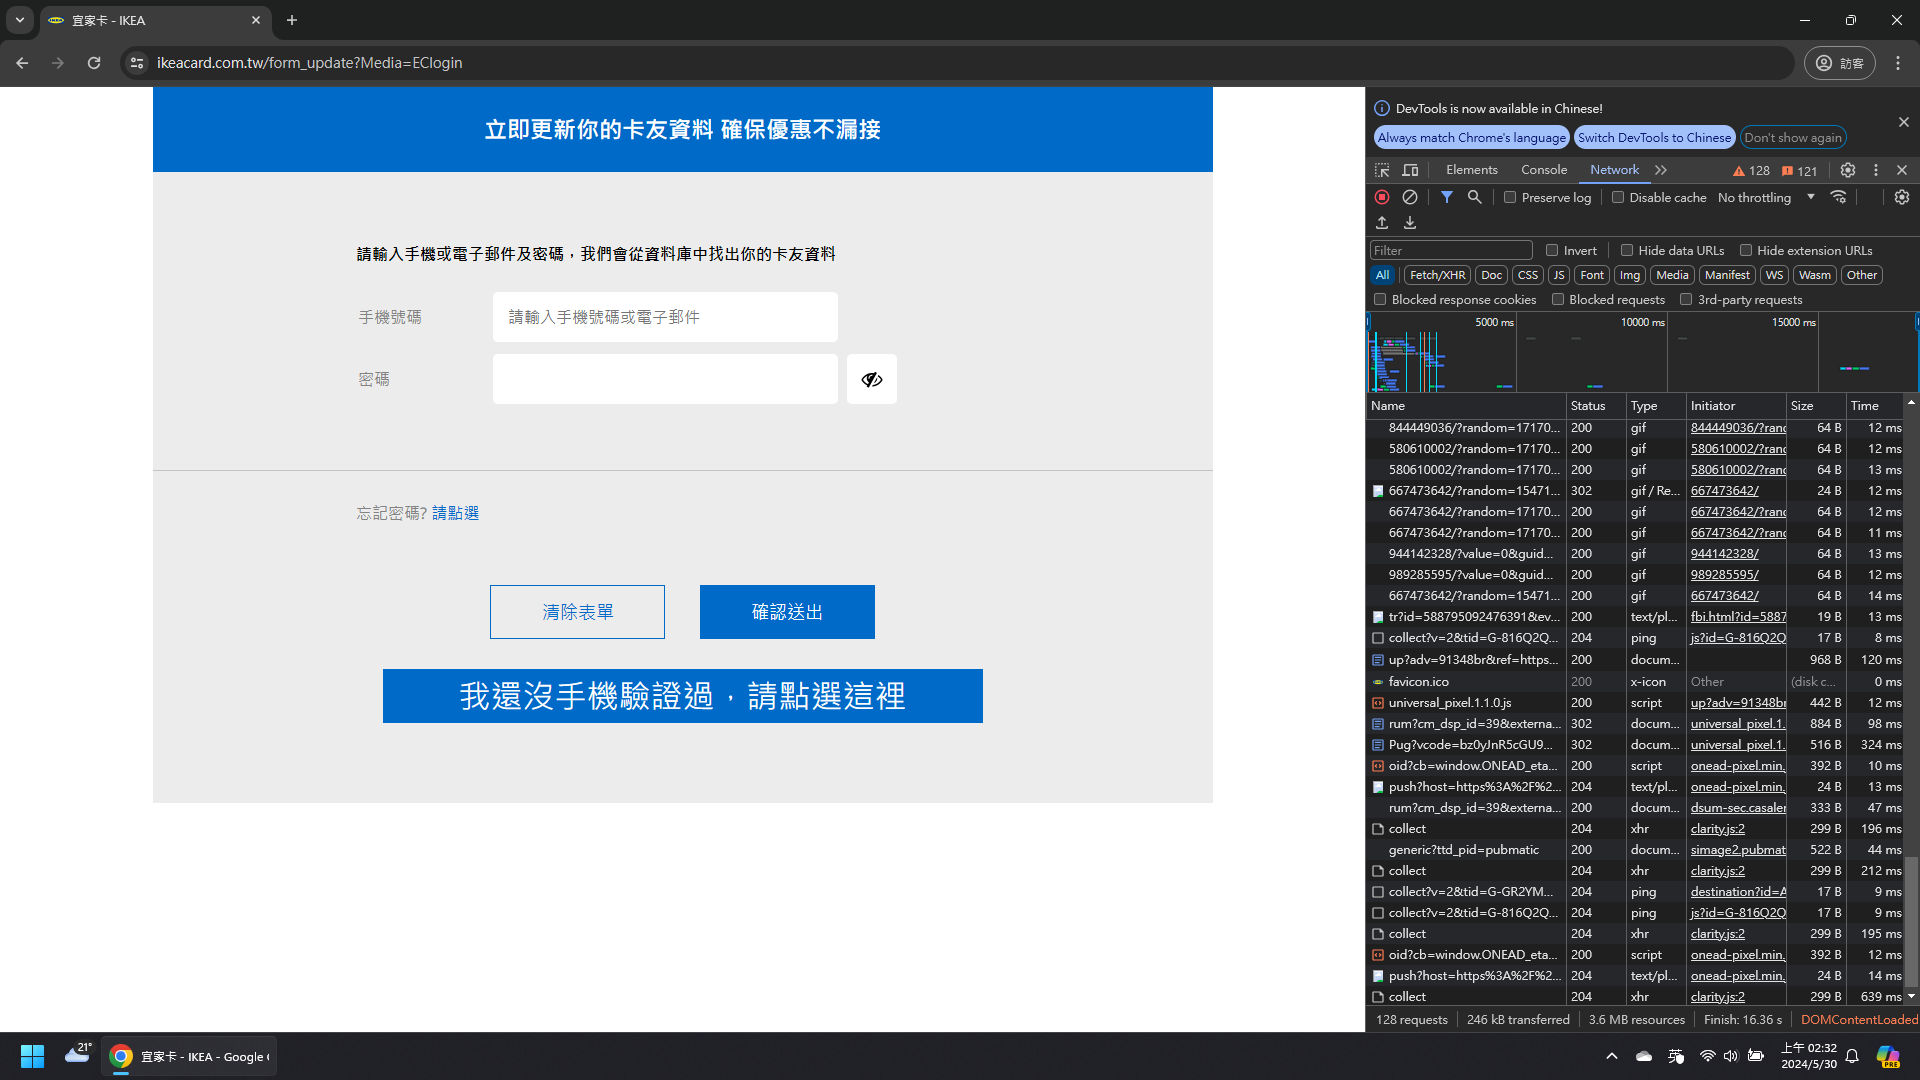Check 3rd-party requests
Screen dimensions: 1920x1080
pos(1686,300)
